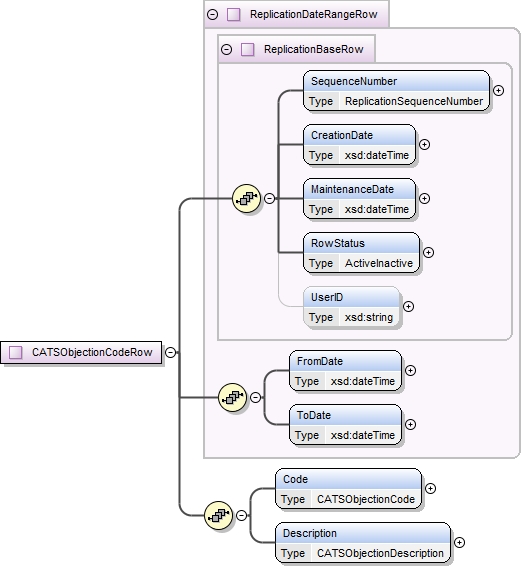Select the SequenceNumber element header
The image size is (522, 568).
(396, 81)
